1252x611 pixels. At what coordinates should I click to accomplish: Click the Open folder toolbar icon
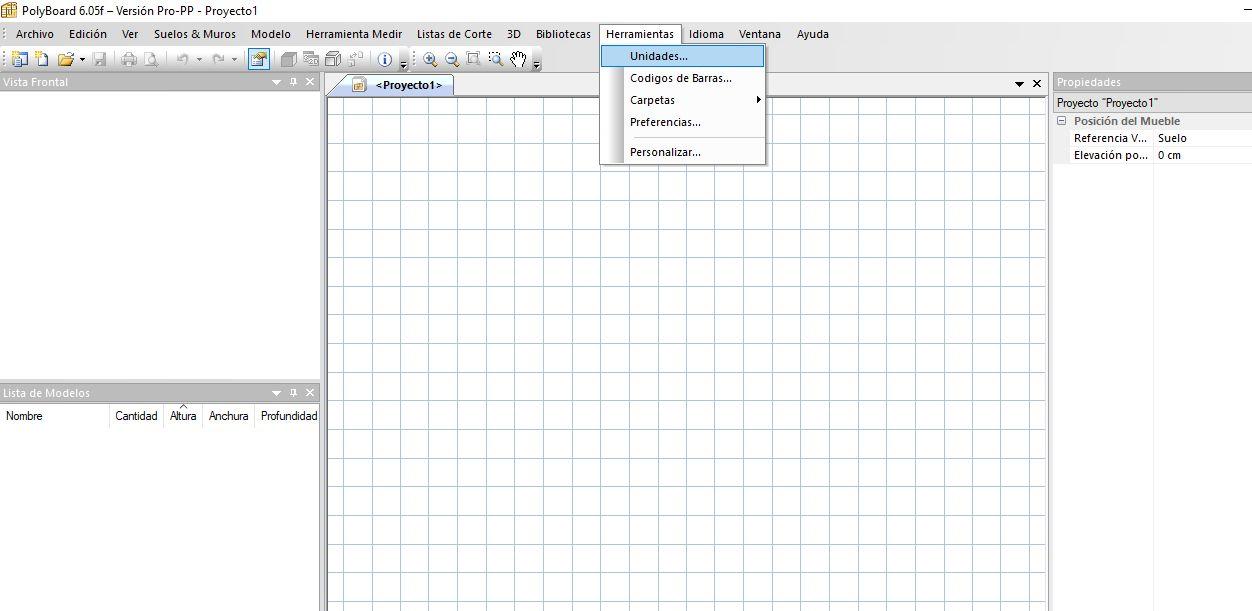click(x=66, y=59)
